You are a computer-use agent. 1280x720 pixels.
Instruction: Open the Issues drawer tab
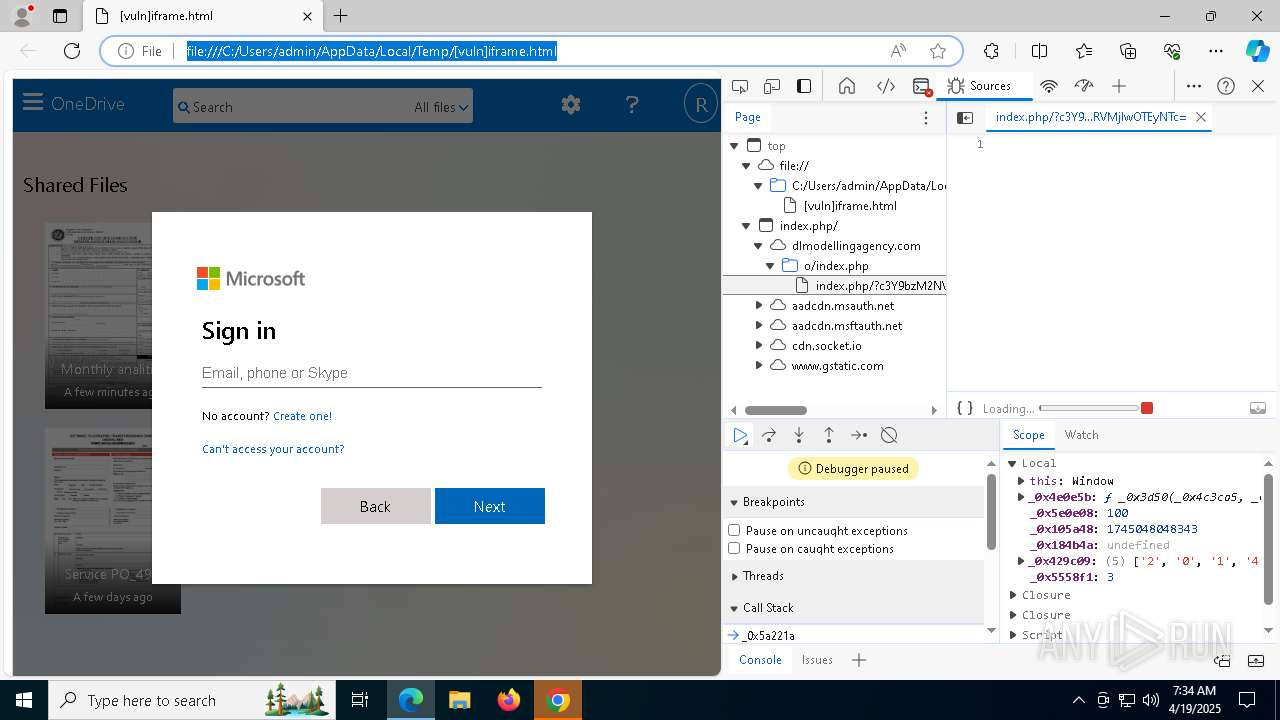[x=817, y=660]
